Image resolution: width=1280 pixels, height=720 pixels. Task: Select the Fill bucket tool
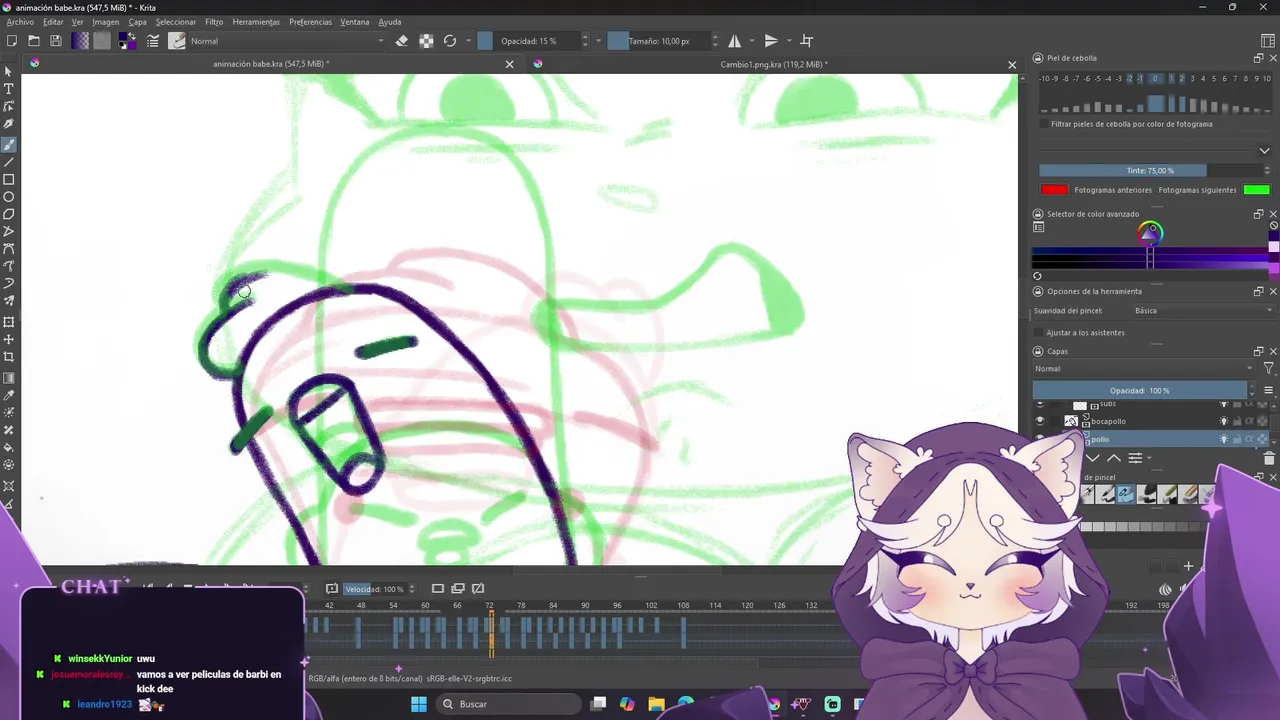coord(9,447)
